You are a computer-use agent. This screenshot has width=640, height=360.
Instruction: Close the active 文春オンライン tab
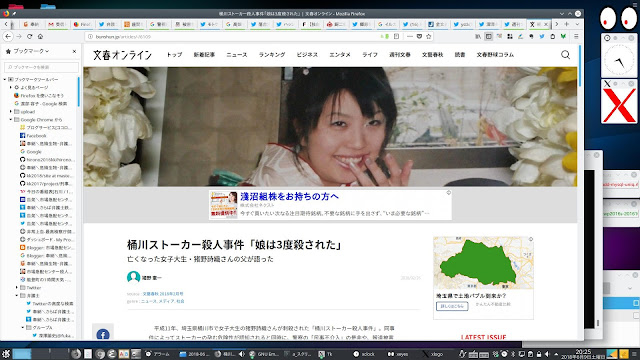546,24
